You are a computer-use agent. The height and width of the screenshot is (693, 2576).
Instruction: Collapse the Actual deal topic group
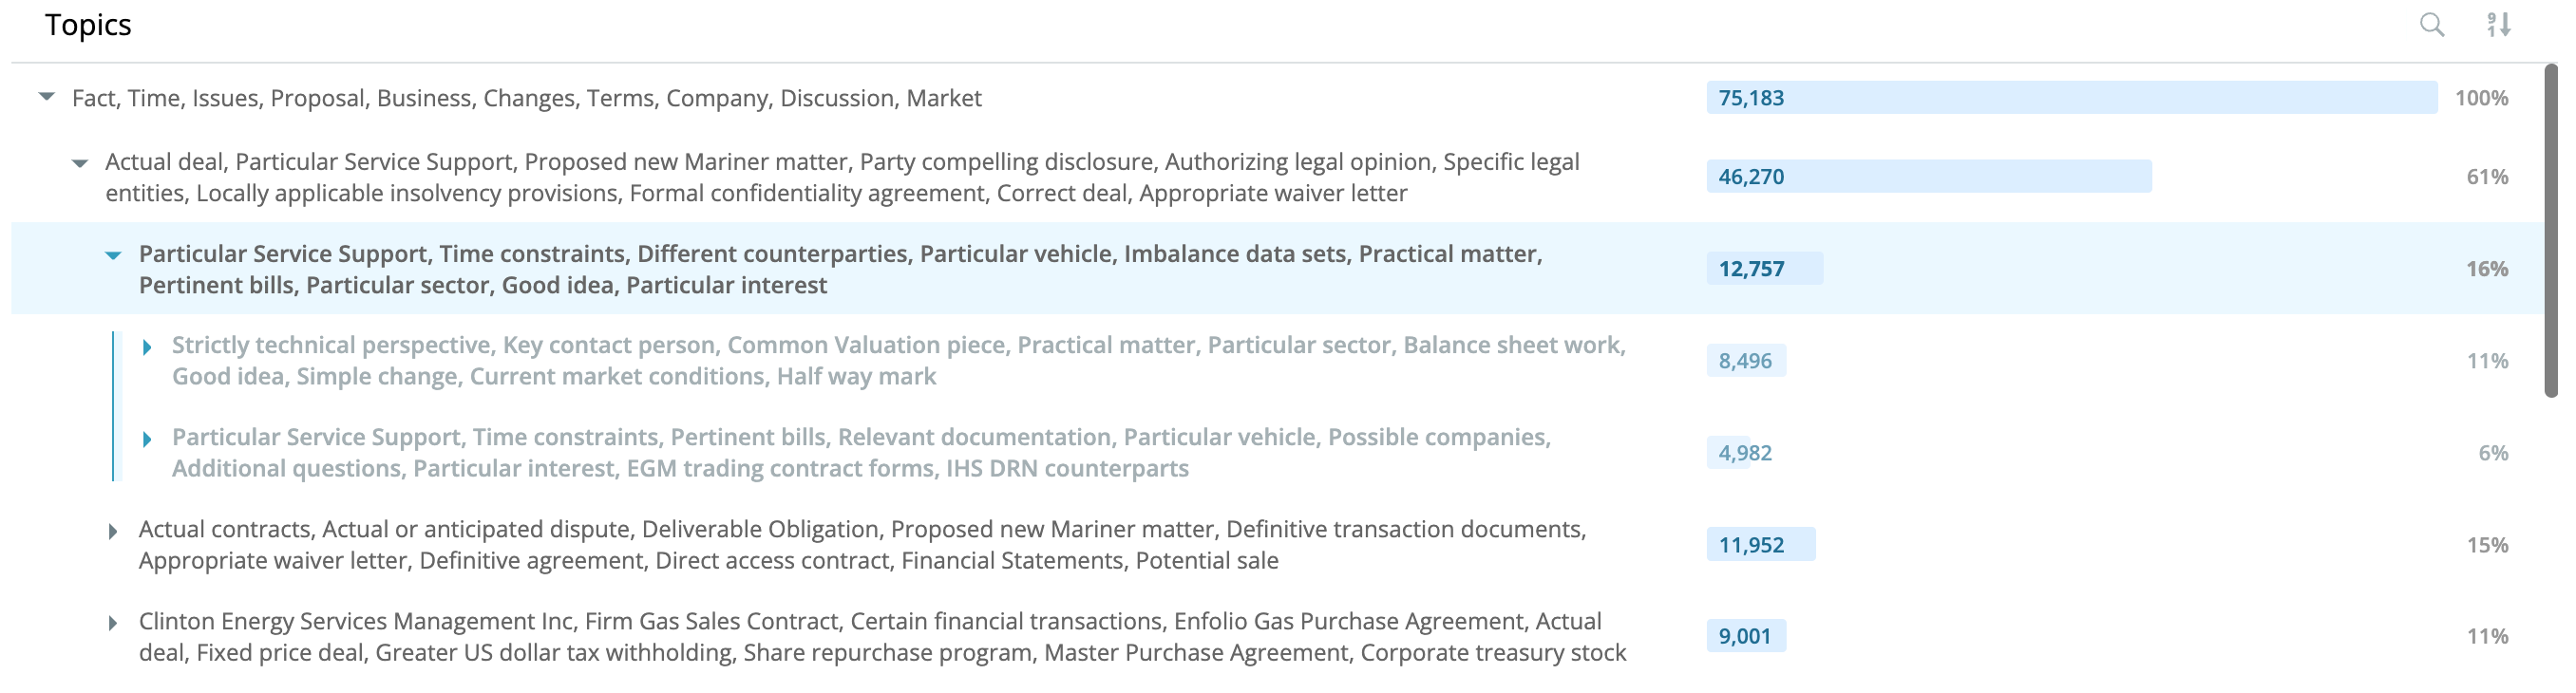click(x=80, y=162)
